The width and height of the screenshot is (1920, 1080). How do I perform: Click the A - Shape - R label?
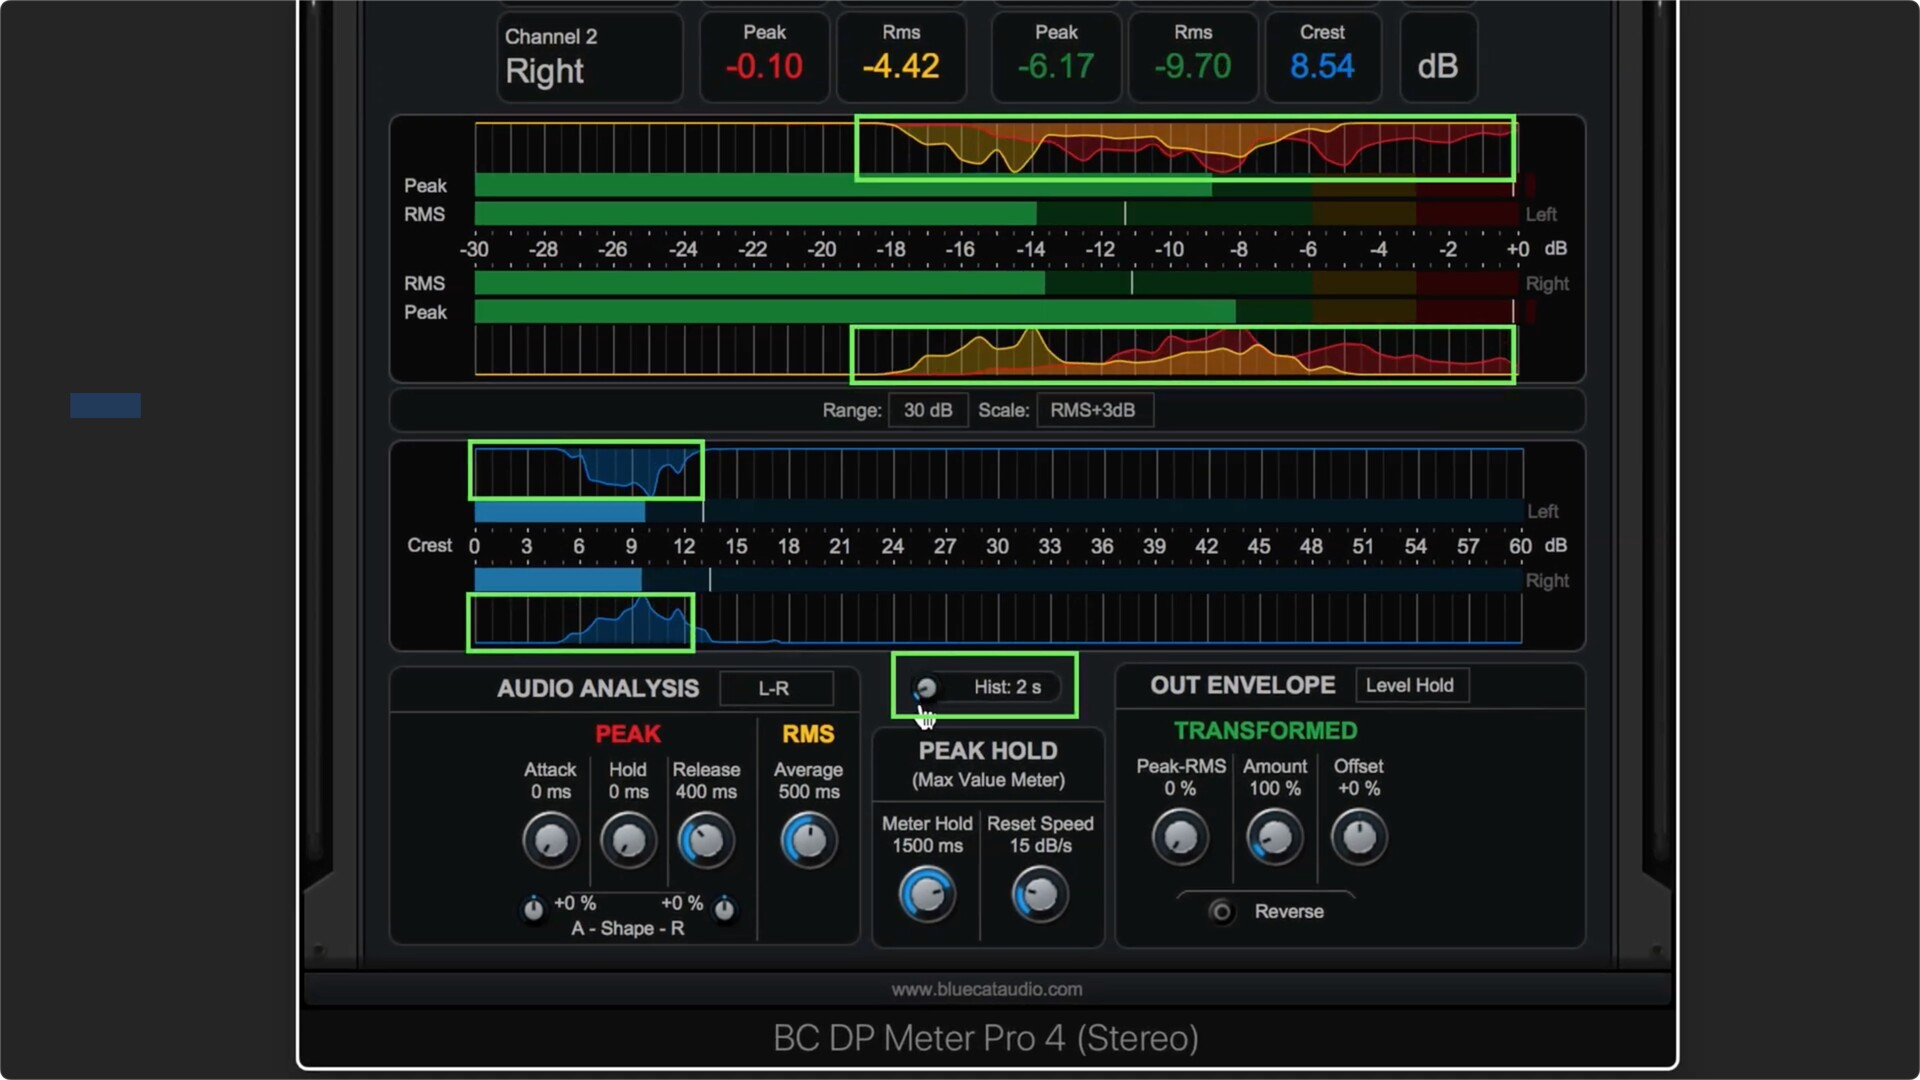pos(628,928)
